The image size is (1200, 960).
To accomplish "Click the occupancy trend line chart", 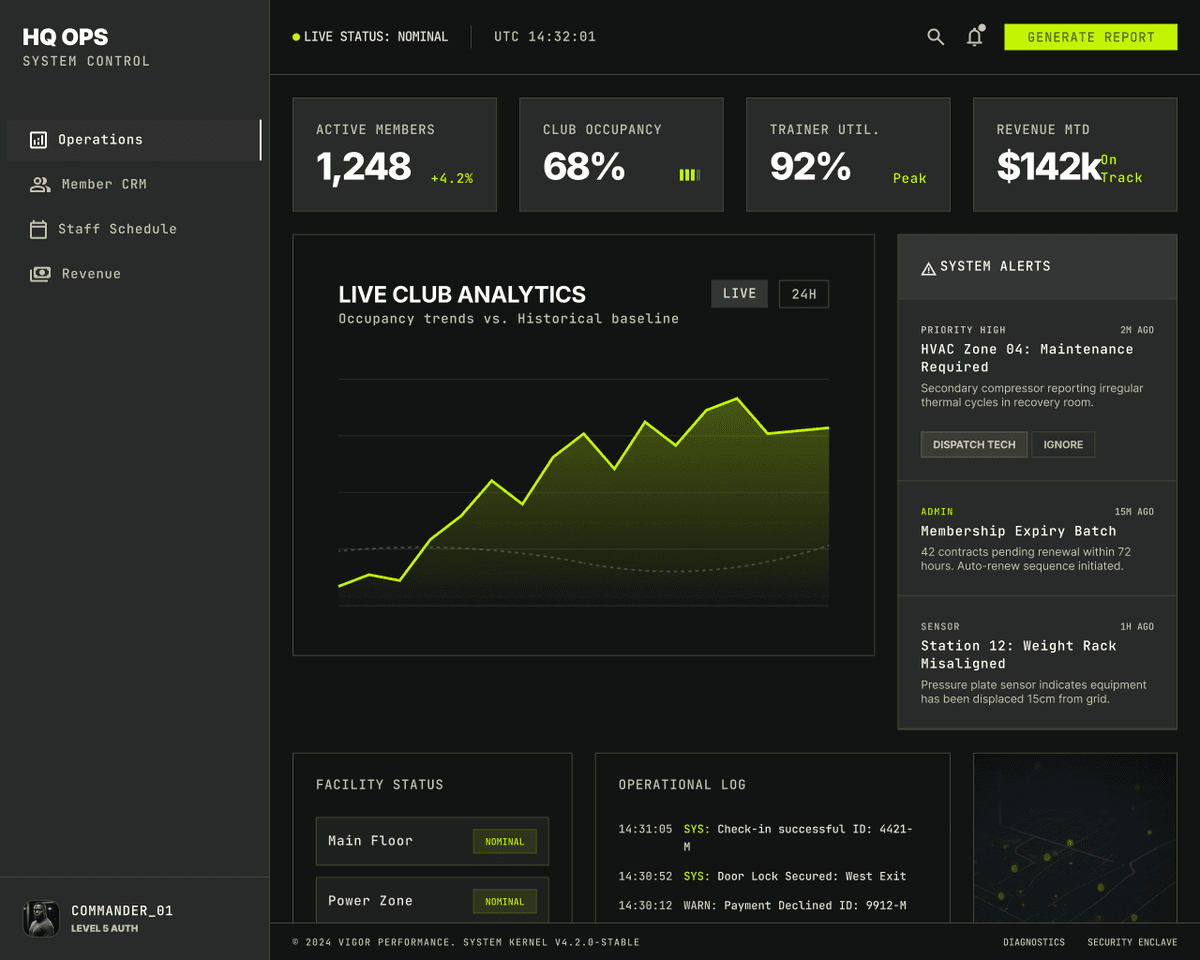I will (584, 490).
